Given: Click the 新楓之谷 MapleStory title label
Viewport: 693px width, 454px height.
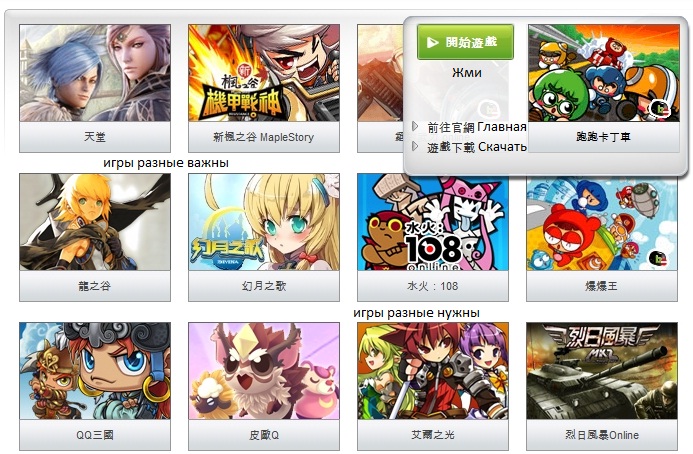Looking at the screenshot, I should pyautogui.click(x=264, y=137).
